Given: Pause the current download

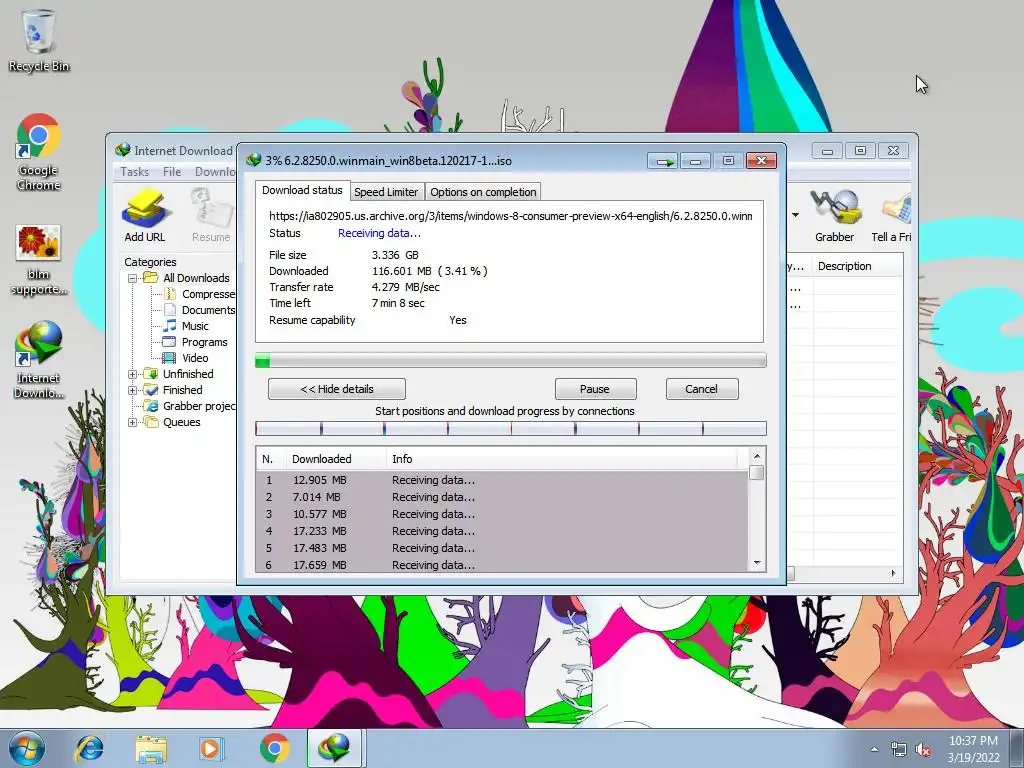Looking at the screenshot, I should 595,389.
